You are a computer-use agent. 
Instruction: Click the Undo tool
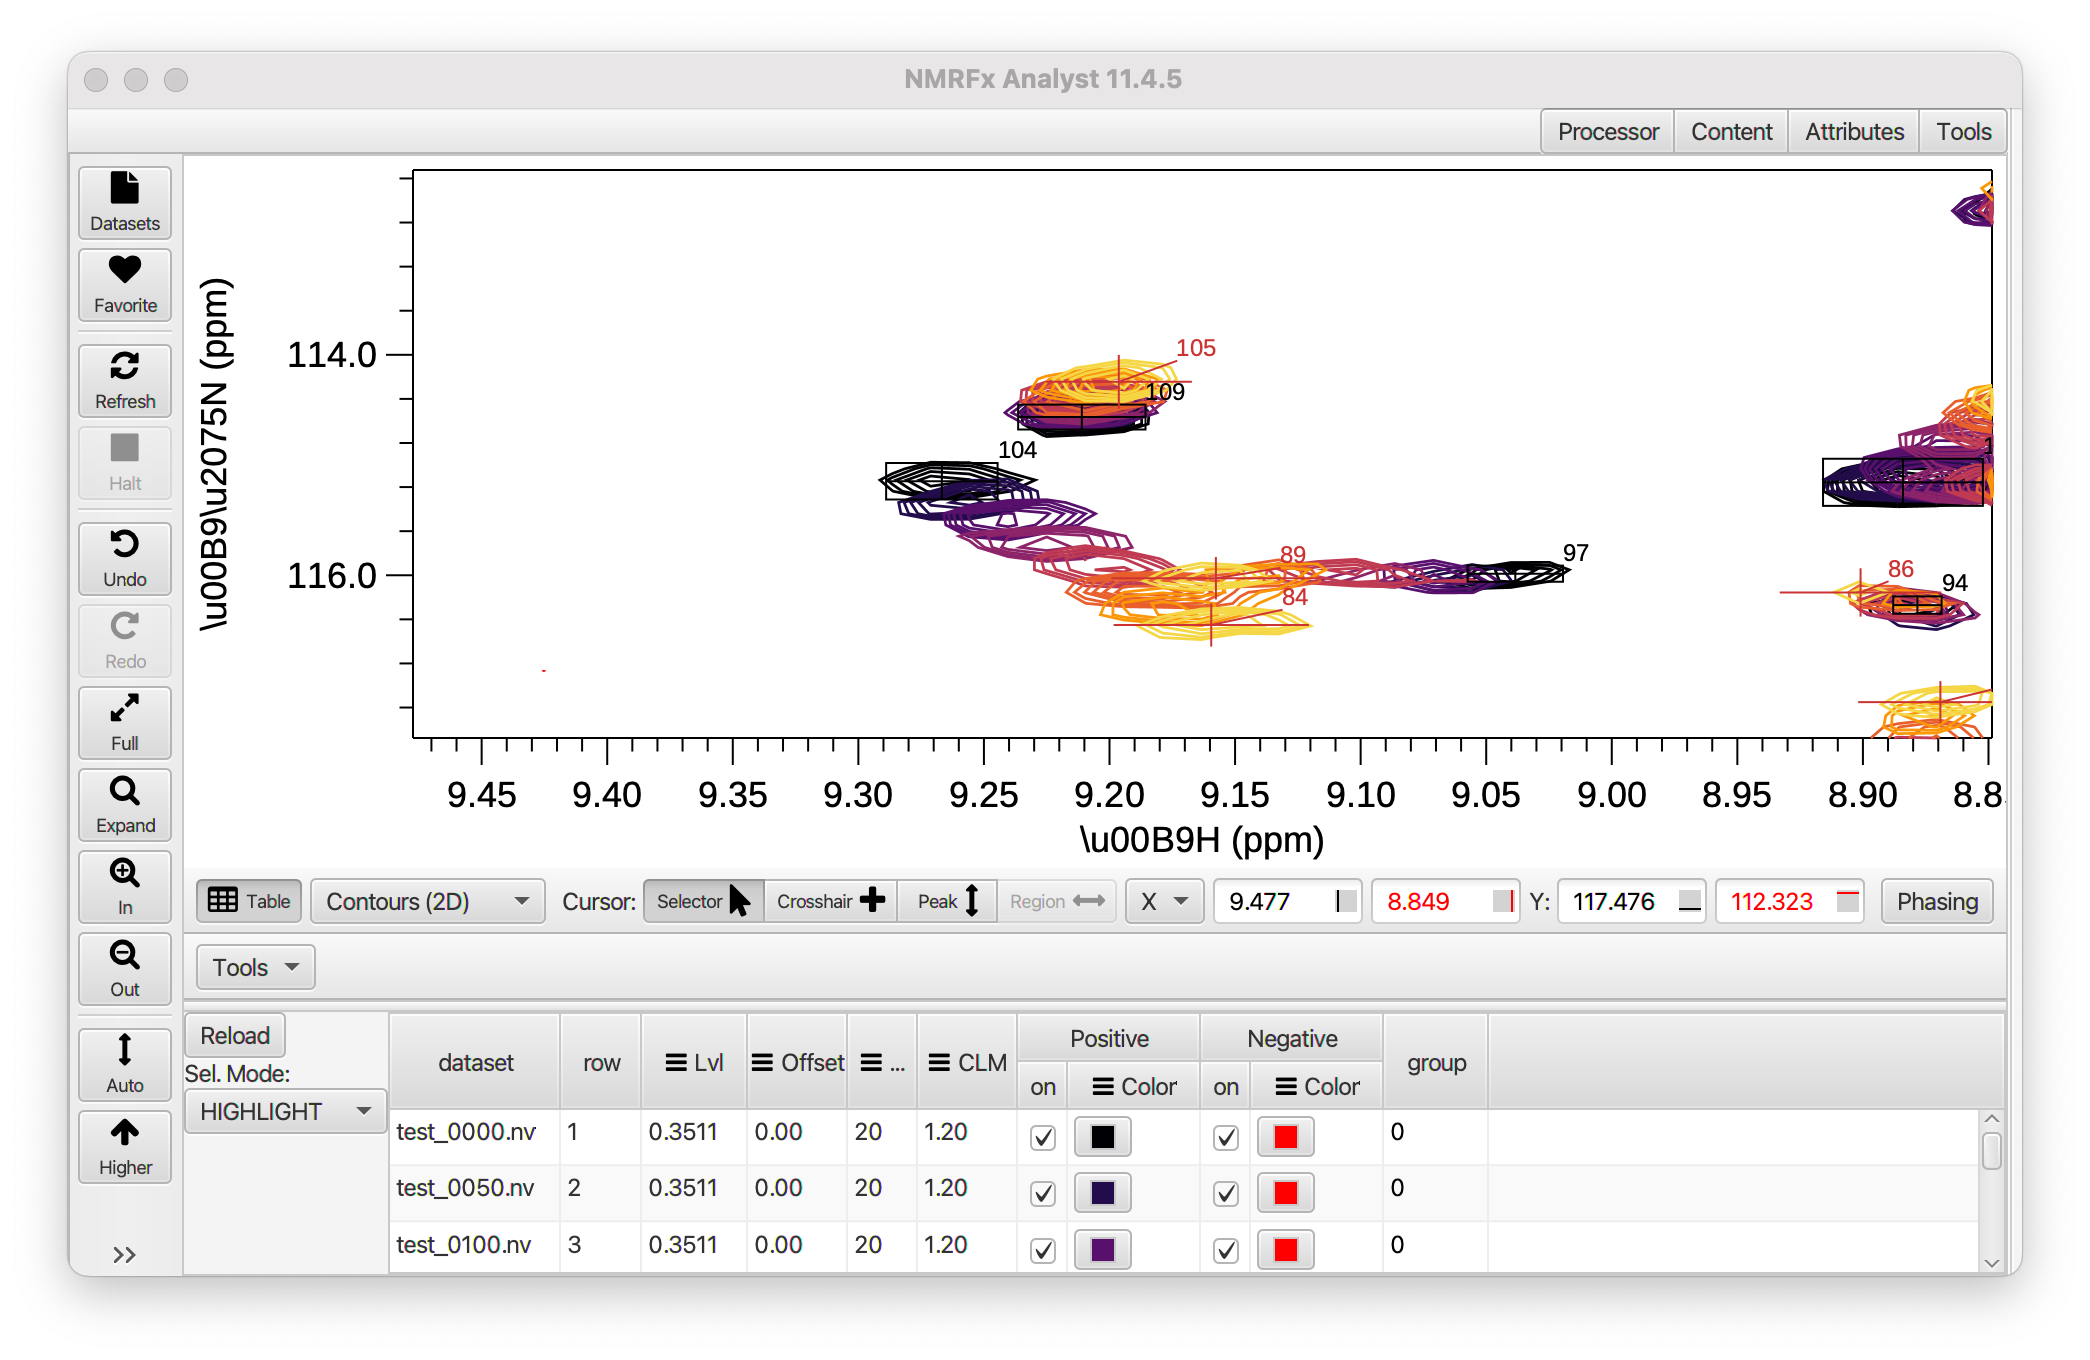125,559
